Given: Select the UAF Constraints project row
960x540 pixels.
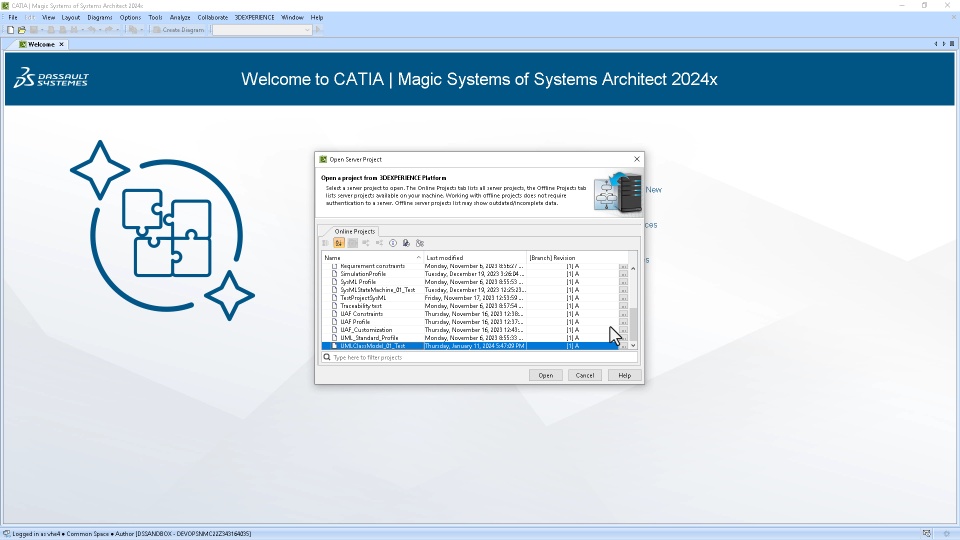Looking at the screenshot, I should point(470,313).
